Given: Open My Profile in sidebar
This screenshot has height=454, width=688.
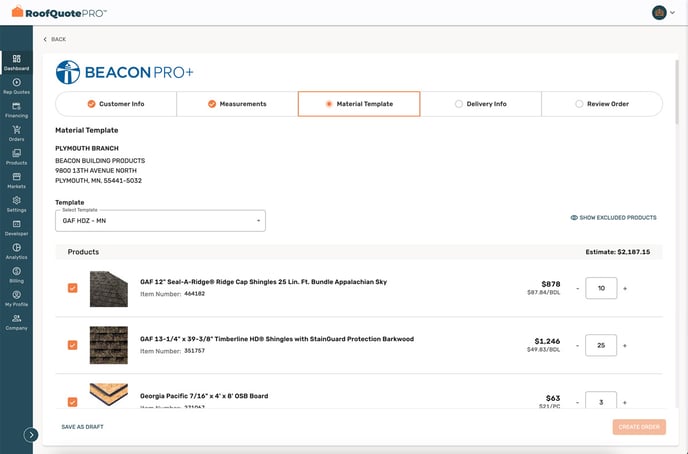Looking at the screenshot, I should click(16, 299).
